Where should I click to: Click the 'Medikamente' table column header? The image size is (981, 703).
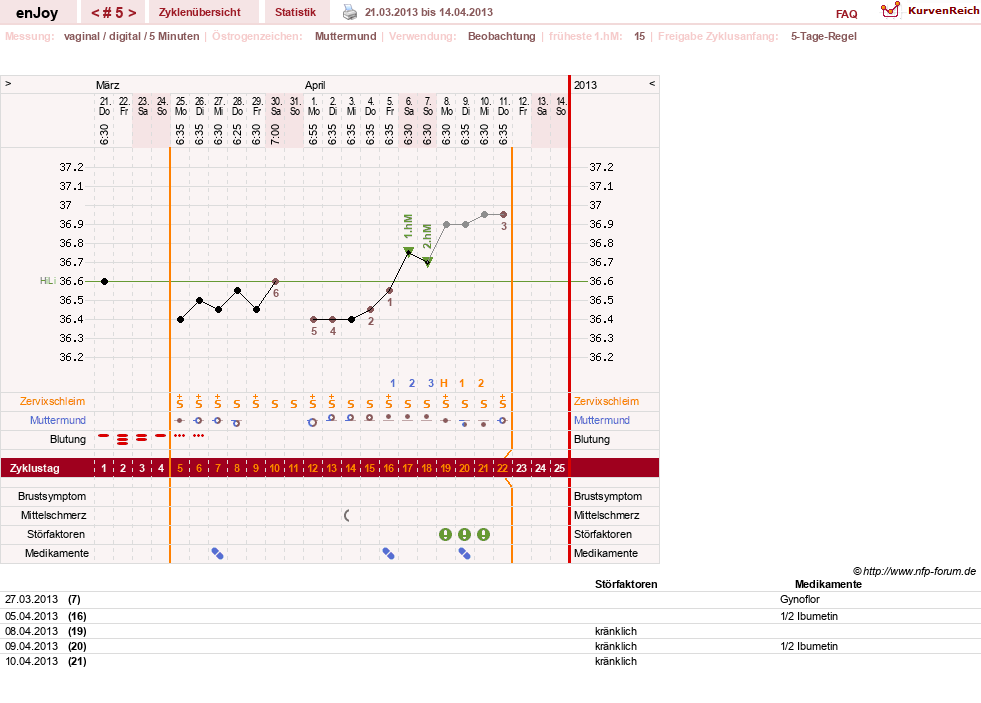click(x=828, y=584)
